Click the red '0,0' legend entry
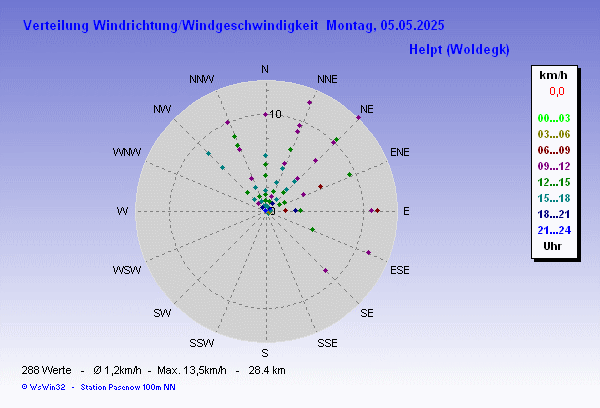 point(557,91)
